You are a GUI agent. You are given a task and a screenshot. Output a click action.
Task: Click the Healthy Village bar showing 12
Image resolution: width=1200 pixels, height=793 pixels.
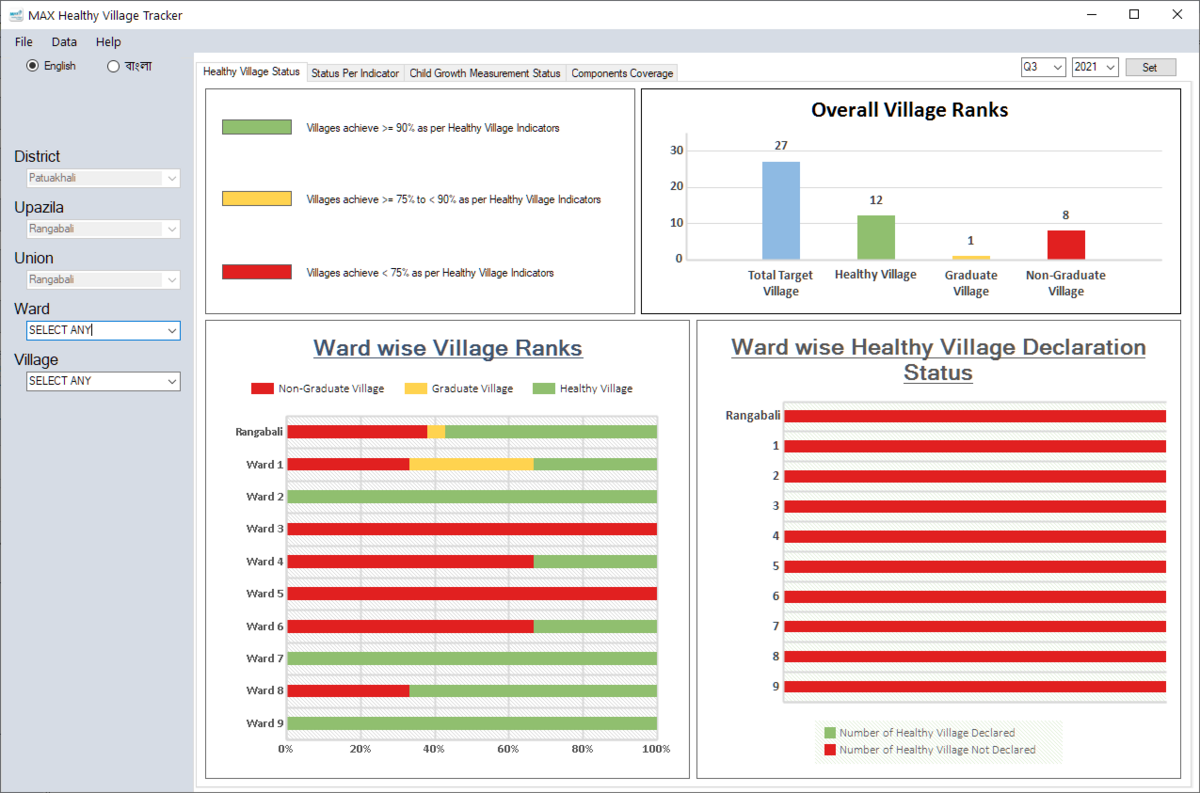coord(875,235)
